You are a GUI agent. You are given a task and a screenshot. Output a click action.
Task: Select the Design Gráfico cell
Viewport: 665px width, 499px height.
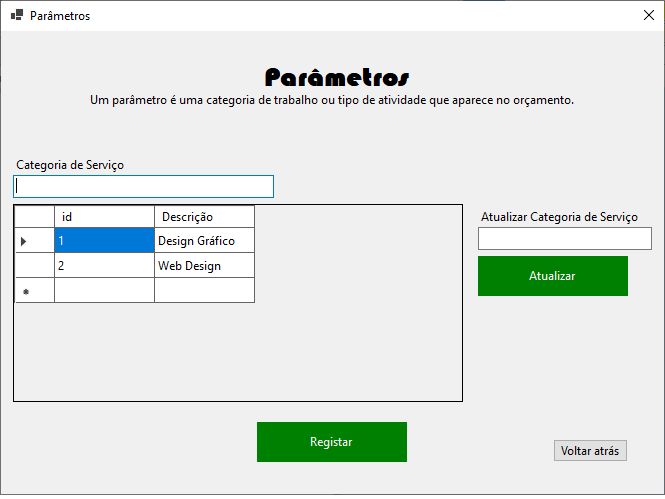tap(204, 241)
